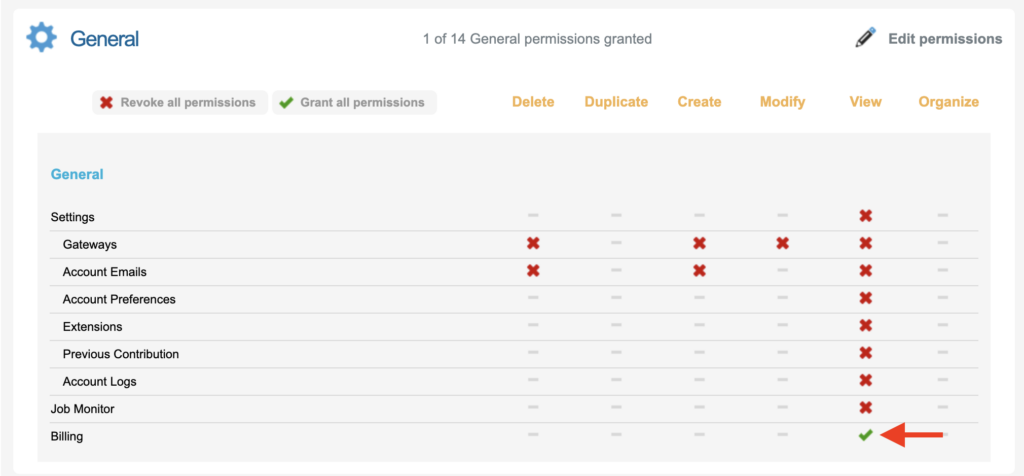The image size is (1024, 476).
Task: Select the Delete column header
Action: [x=533, y=102]
